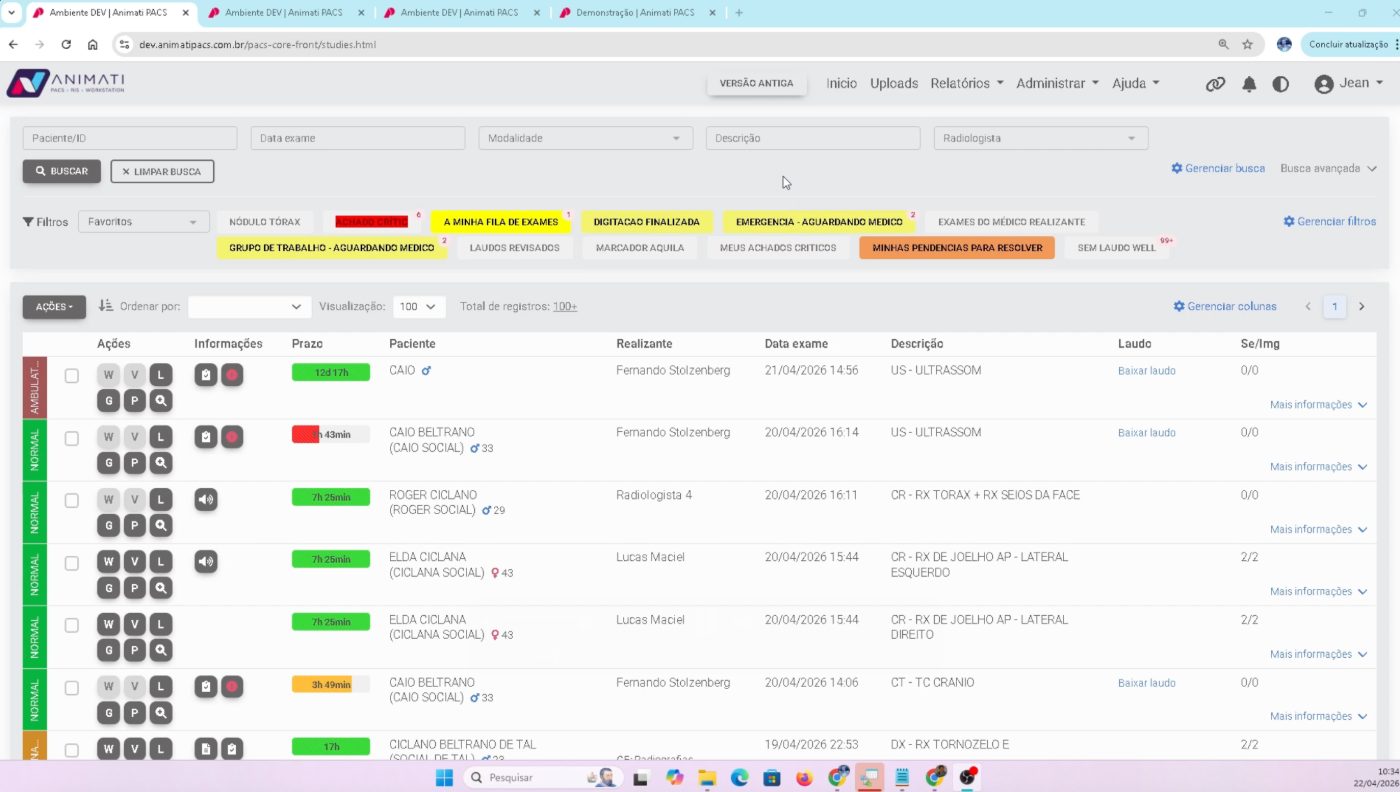Click the BUSCAR button

62,171
